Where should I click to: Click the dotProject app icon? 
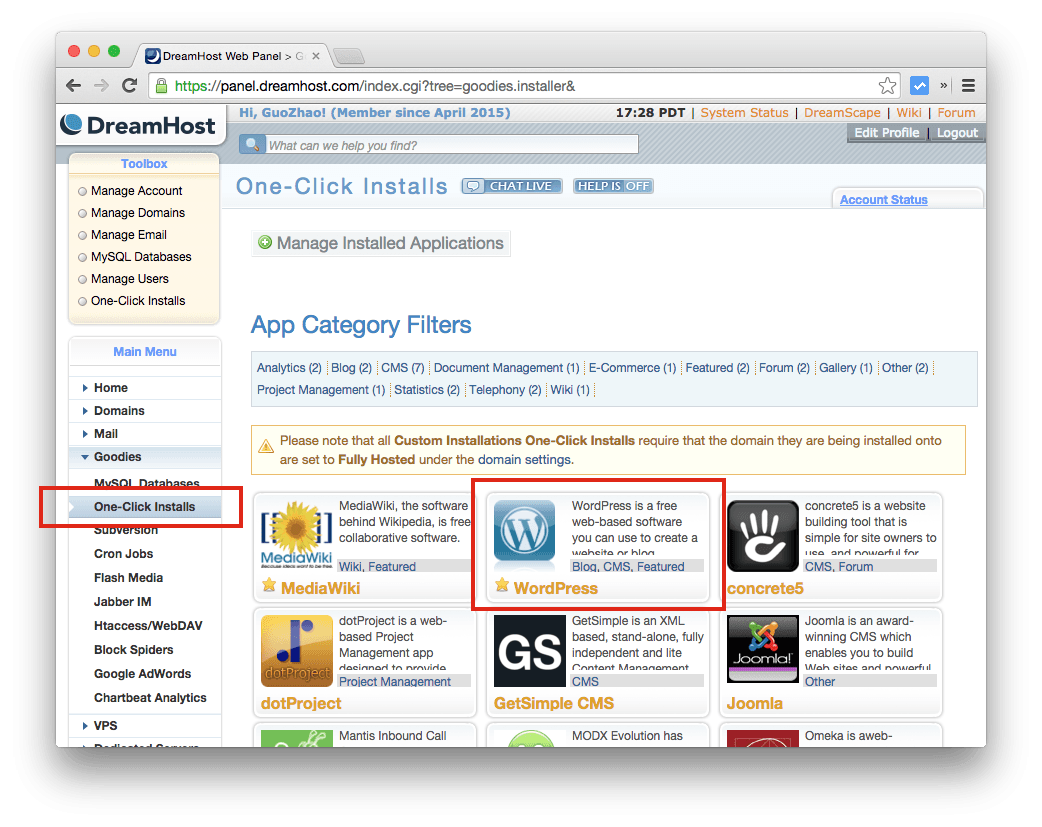pyautogui.click(x=297, y=651)
